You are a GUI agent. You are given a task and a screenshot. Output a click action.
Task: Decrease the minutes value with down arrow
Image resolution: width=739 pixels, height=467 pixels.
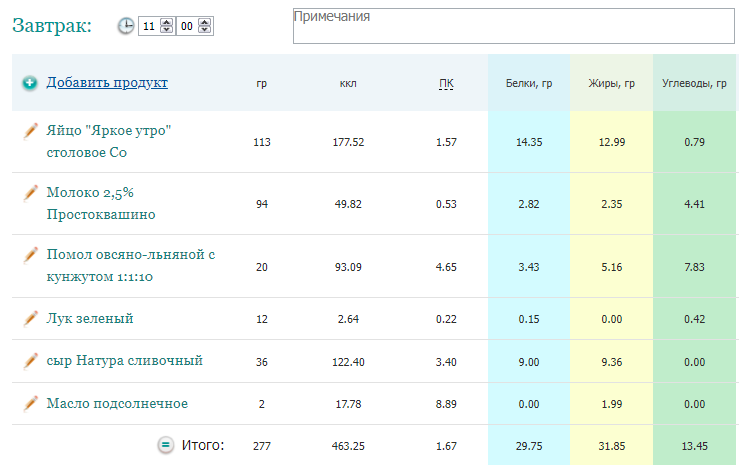pyautogui.click(x=205, y=30)
